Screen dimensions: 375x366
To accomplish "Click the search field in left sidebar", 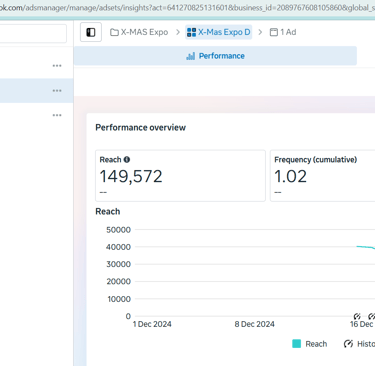I will [x=33, y=33].
